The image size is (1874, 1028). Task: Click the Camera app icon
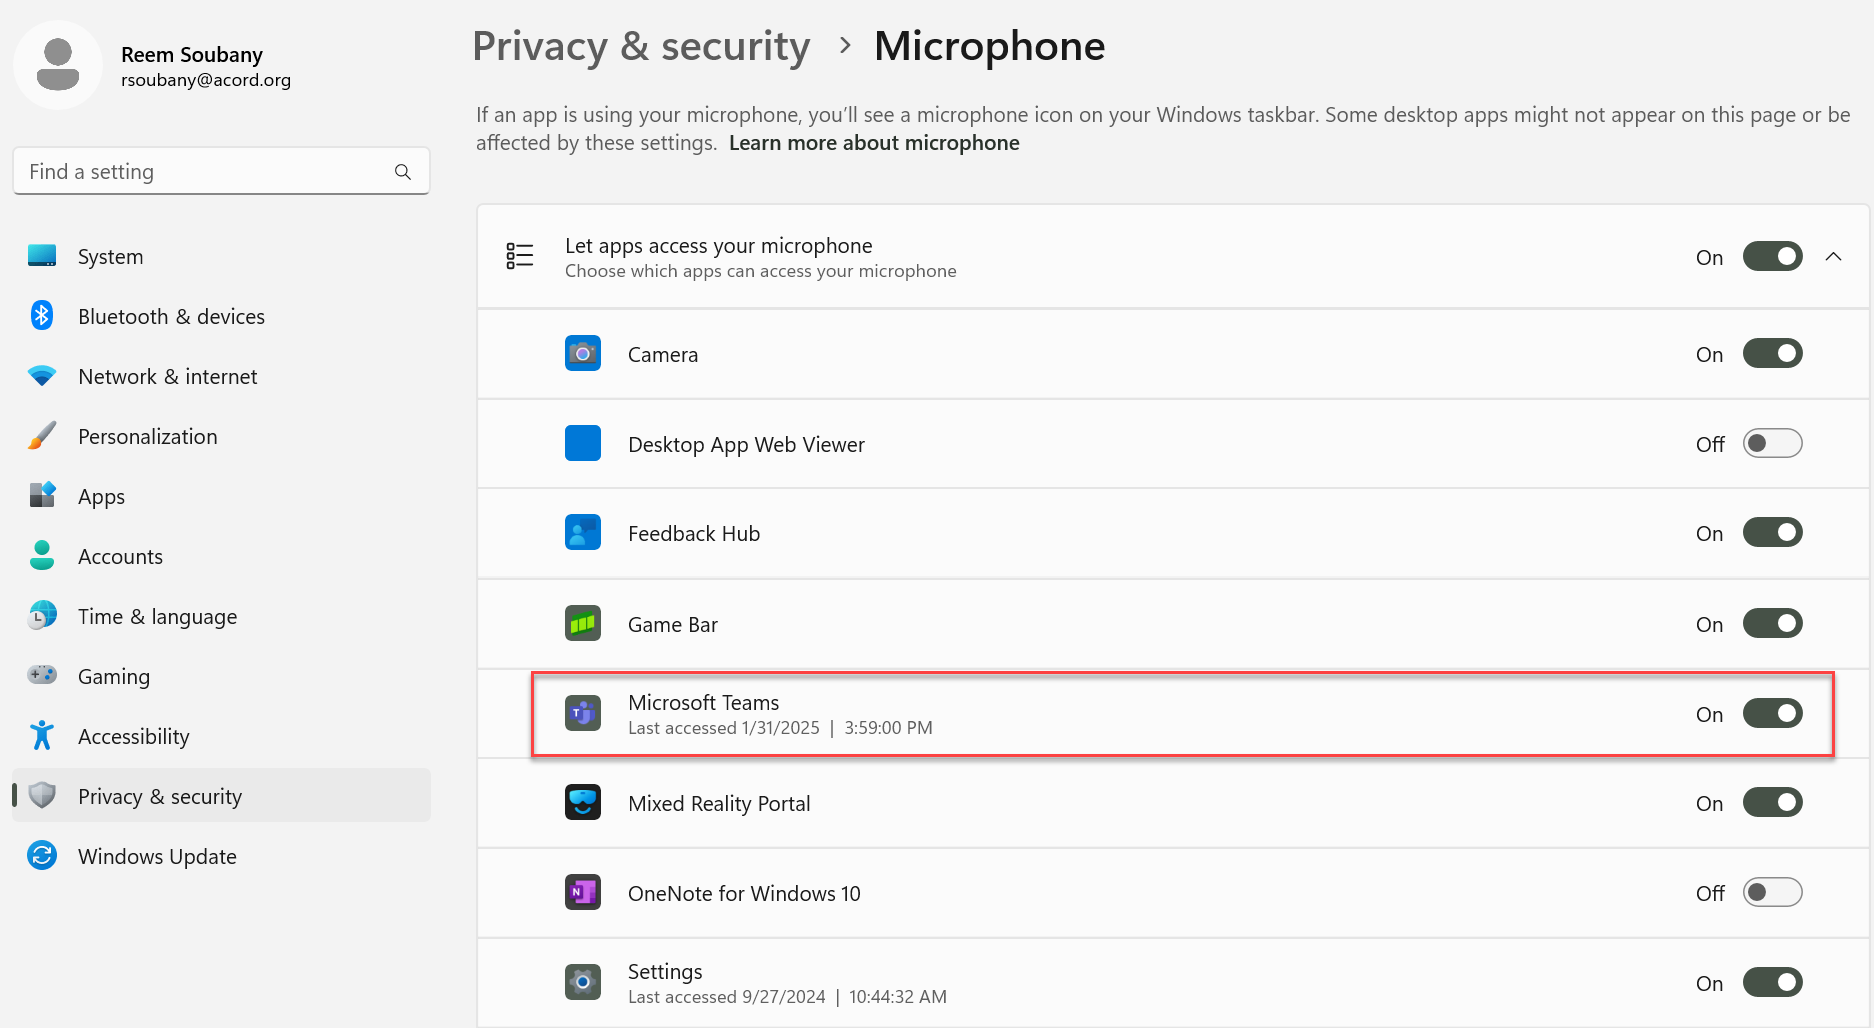click(582, 354)
